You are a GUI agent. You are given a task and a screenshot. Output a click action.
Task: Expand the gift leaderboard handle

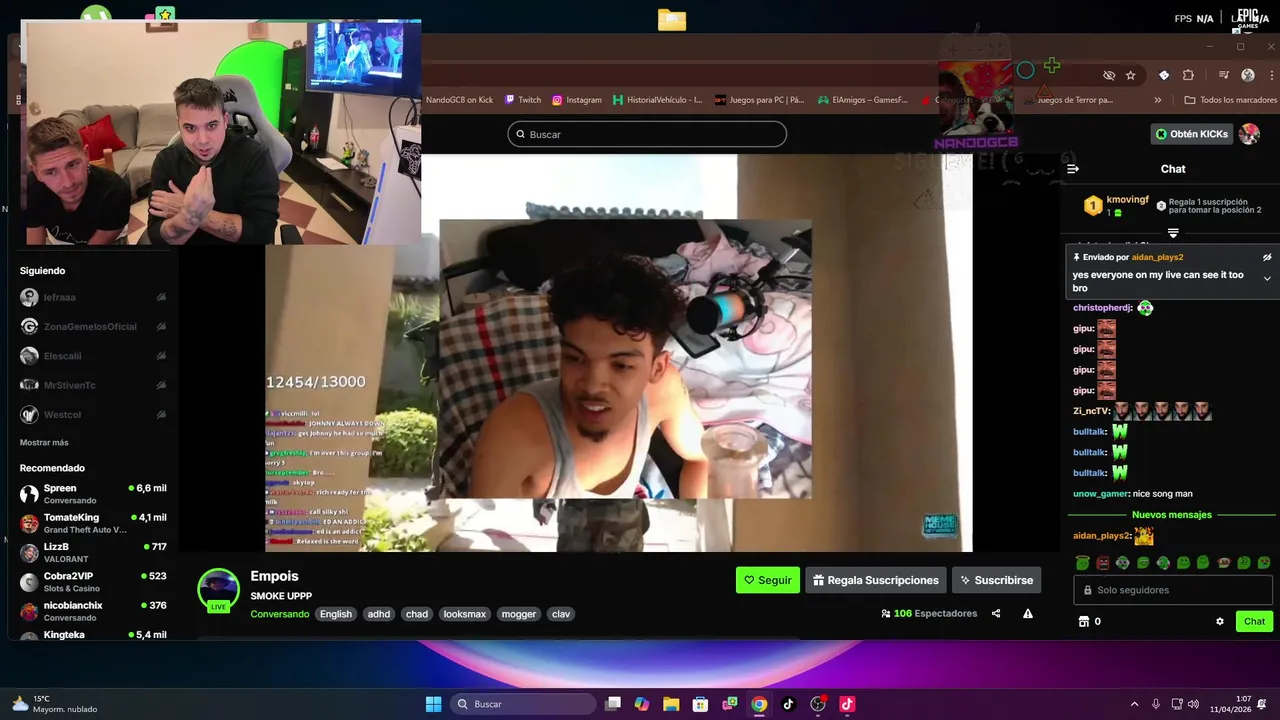(x=1173, y=233)
